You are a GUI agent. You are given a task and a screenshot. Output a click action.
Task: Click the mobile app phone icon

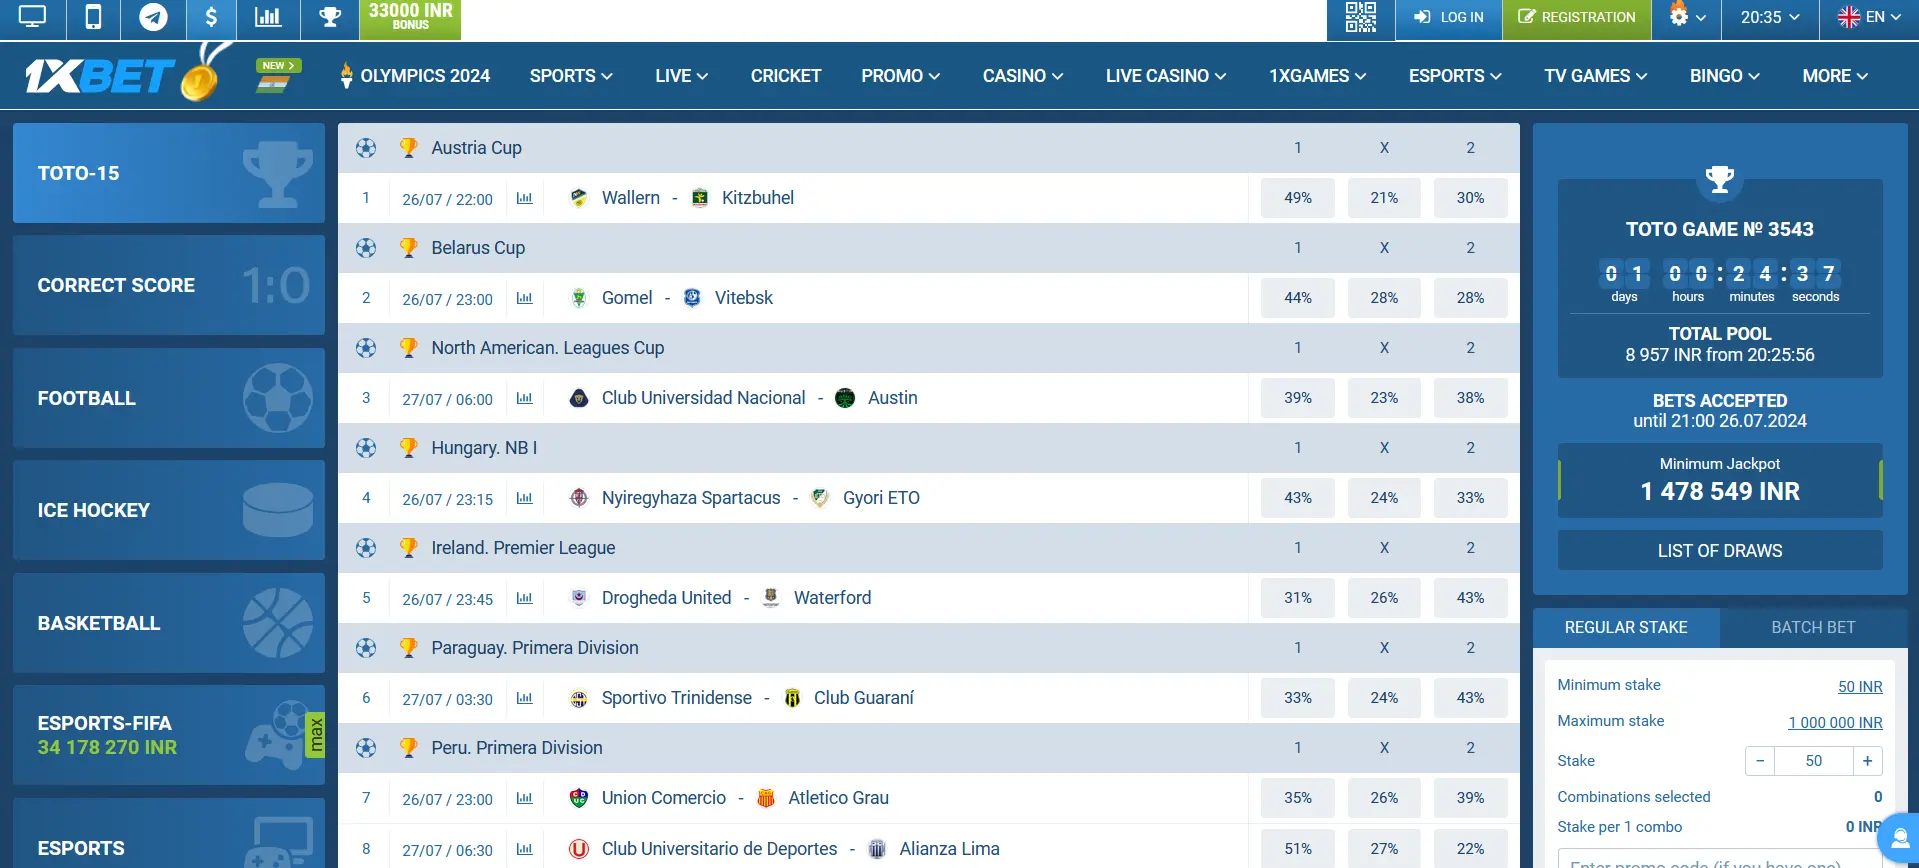(93, 17)
